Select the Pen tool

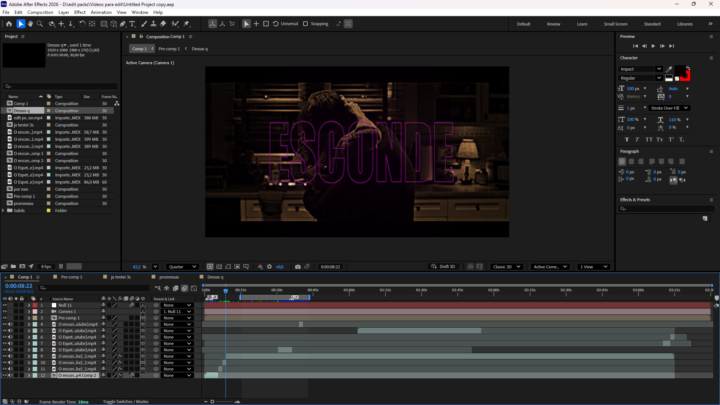pos(123,24)
